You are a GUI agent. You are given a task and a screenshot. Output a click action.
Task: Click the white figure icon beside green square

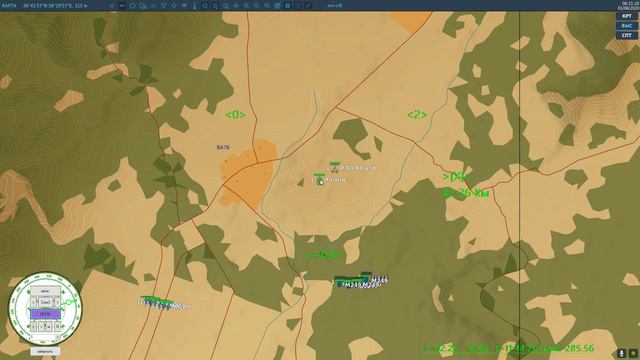coord(622,353)
